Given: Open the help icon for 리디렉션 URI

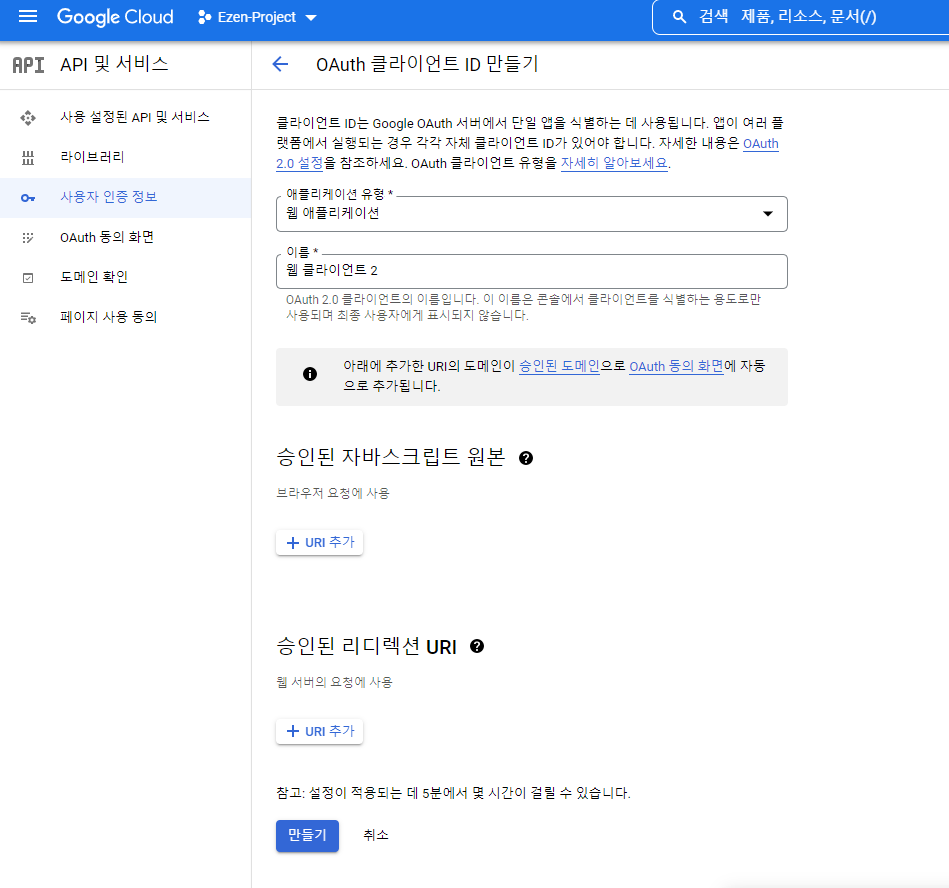Looking at the screenshot, I should [477, 646].
